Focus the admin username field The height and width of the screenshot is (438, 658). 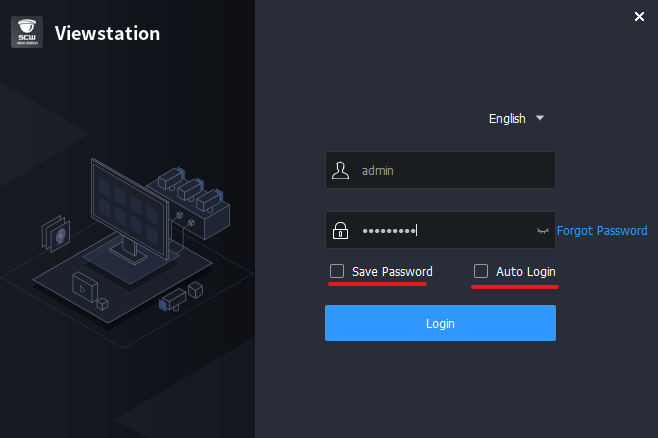point(440,170)
